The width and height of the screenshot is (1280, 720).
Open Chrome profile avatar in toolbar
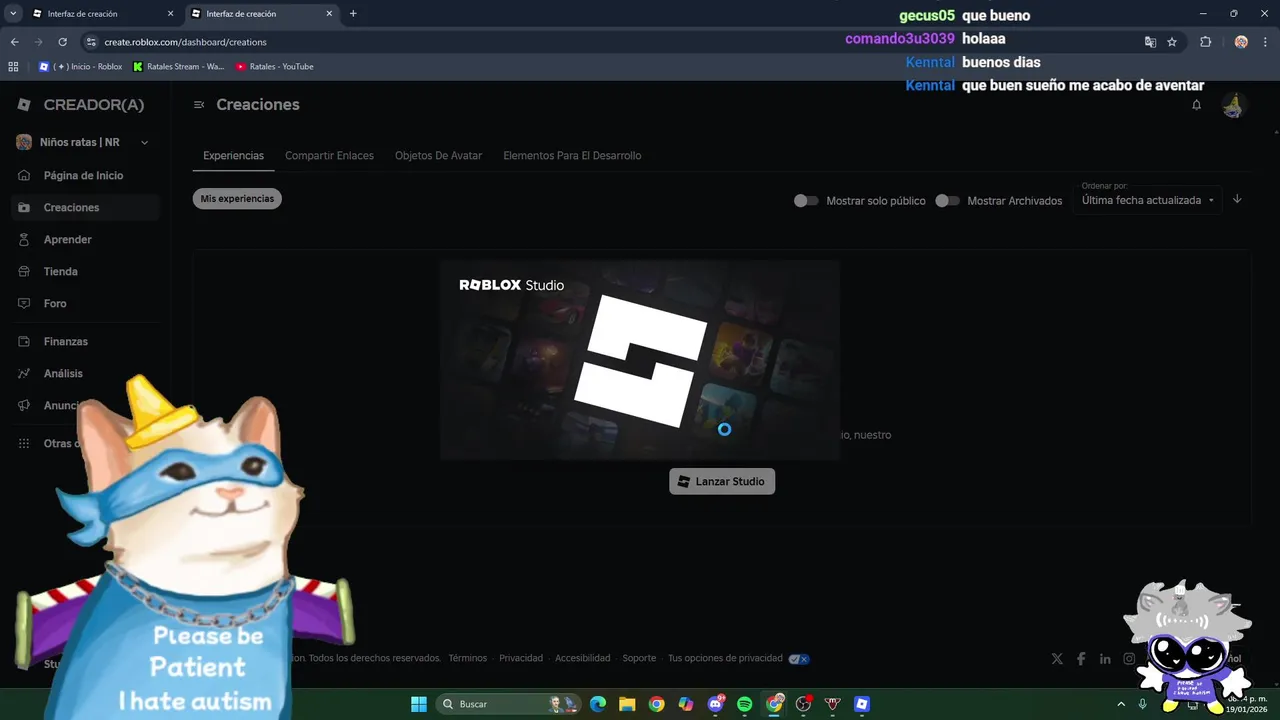[1241, 42]
